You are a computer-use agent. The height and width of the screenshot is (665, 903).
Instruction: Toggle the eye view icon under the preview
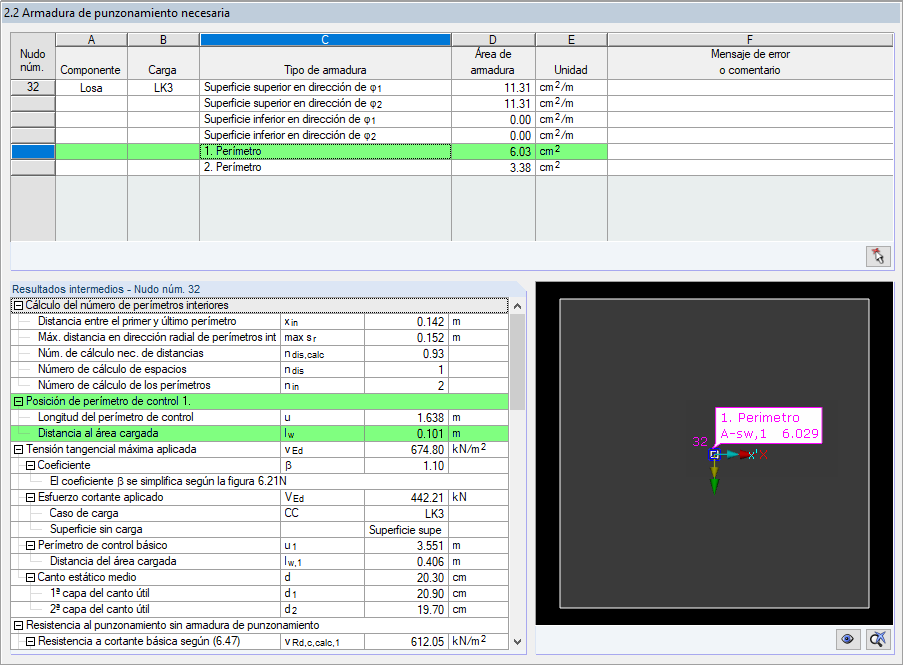click(x=847, y=639)
